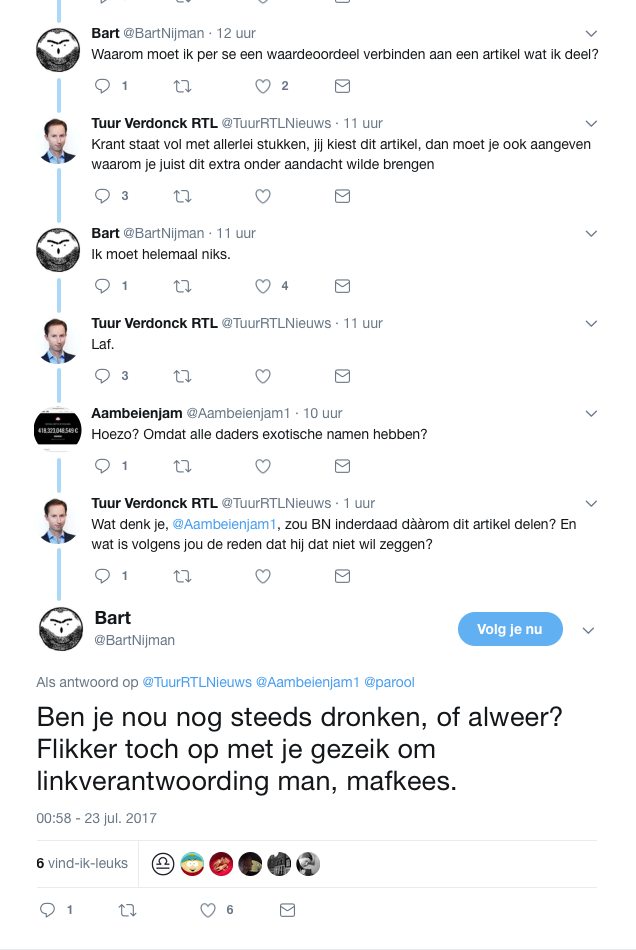
Task: Reply to the main Bart tweet
Action: tap(47, 910)
